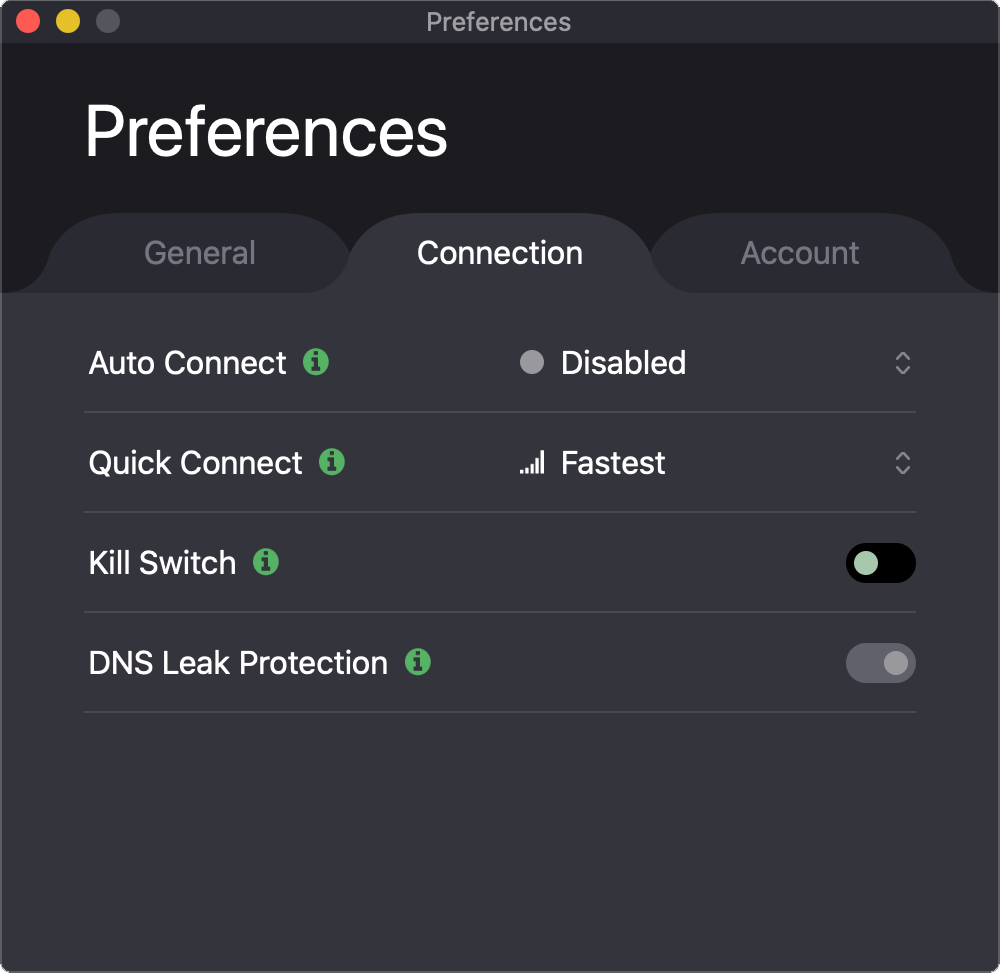
Task: Click the Auto Connect info icon
Action: [316, 362]
